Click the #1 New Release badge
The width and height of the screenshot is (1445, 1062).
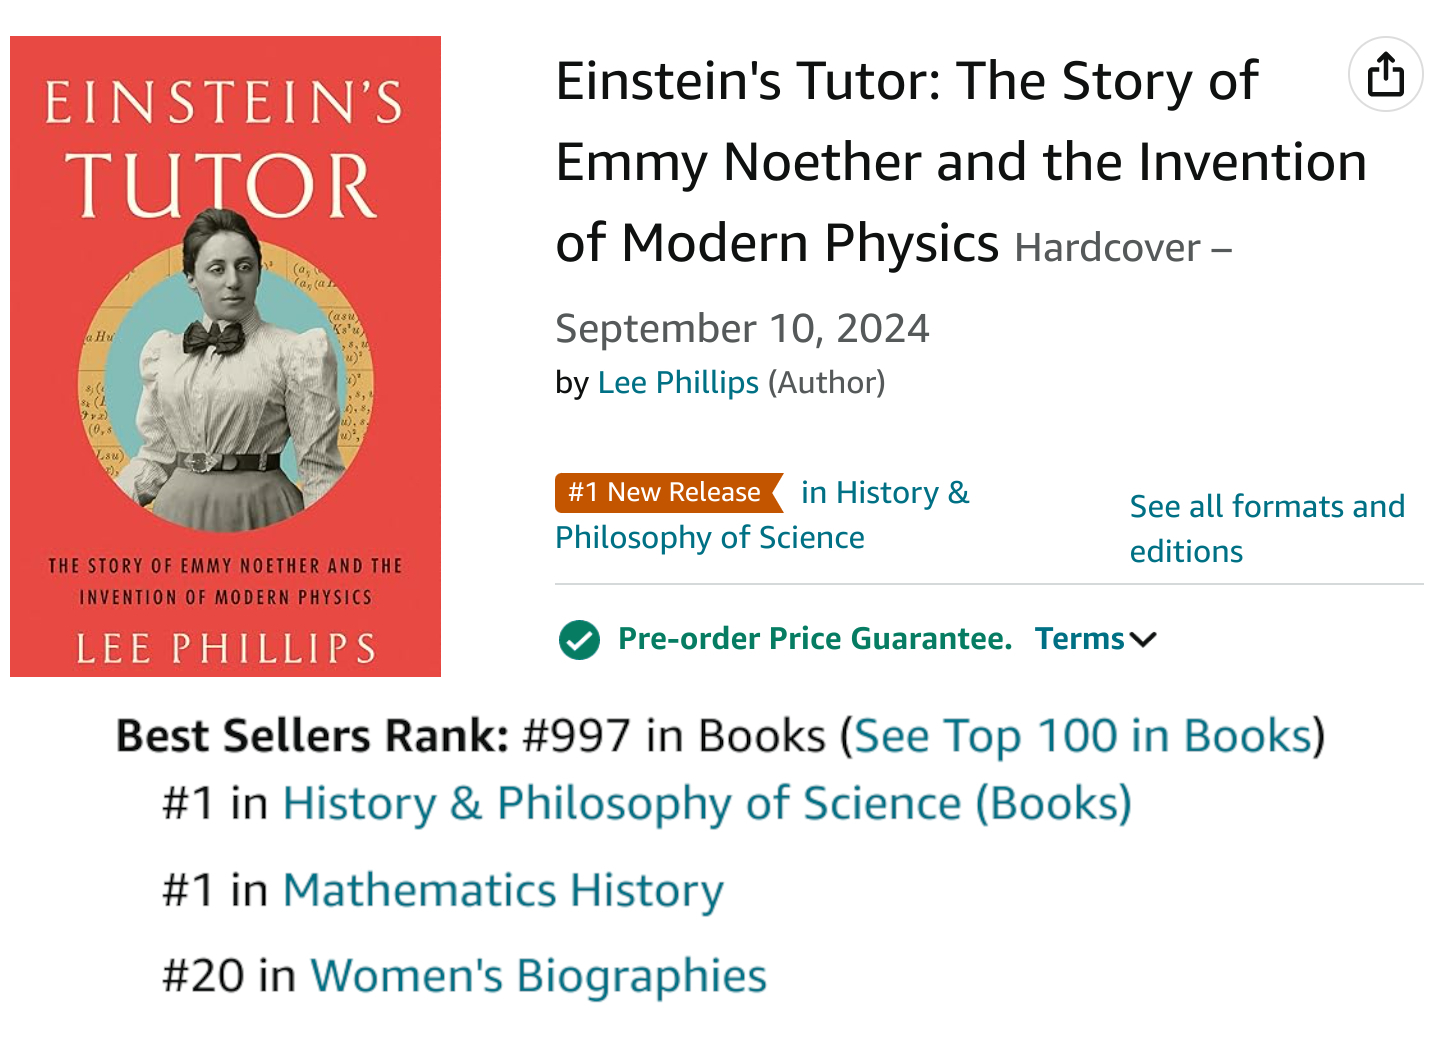pos(665,492)
